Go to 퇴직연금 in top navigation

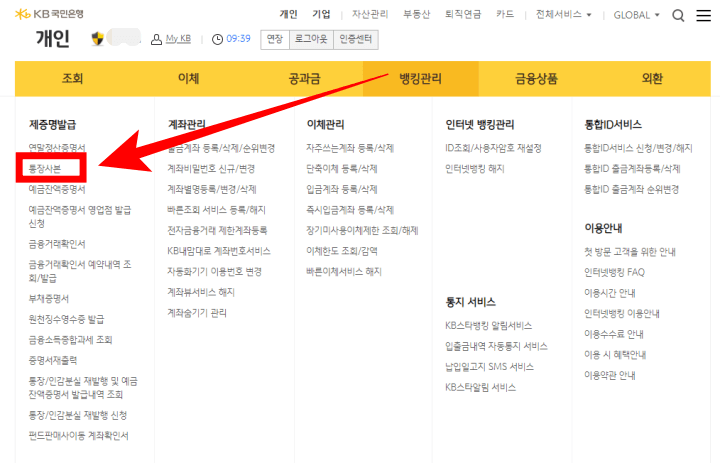coord(463,15)
